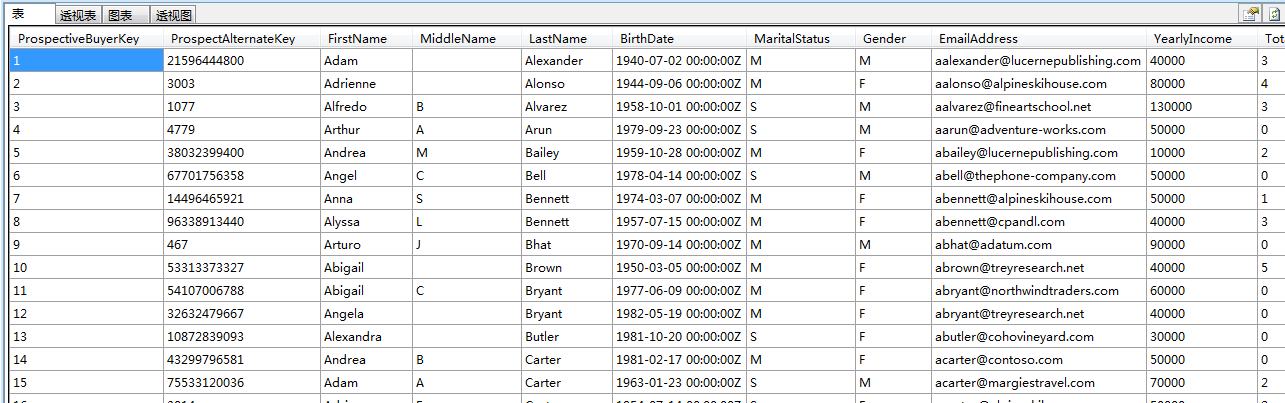Select the highlighted cell with key 1
This screenshot has height=403, width=1285.
pyautogui.click(x=86, y=61)
